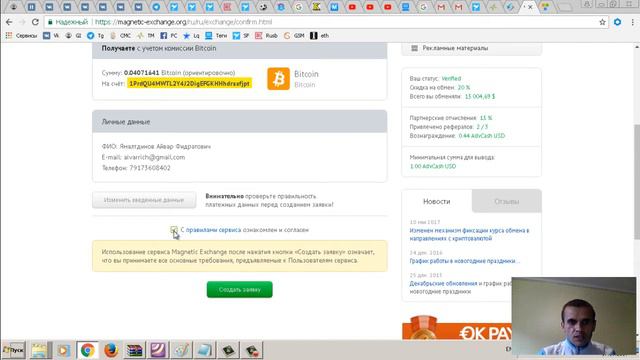Open the blue hexagon extension icon
640x360 pixels.
coord(618,22)
